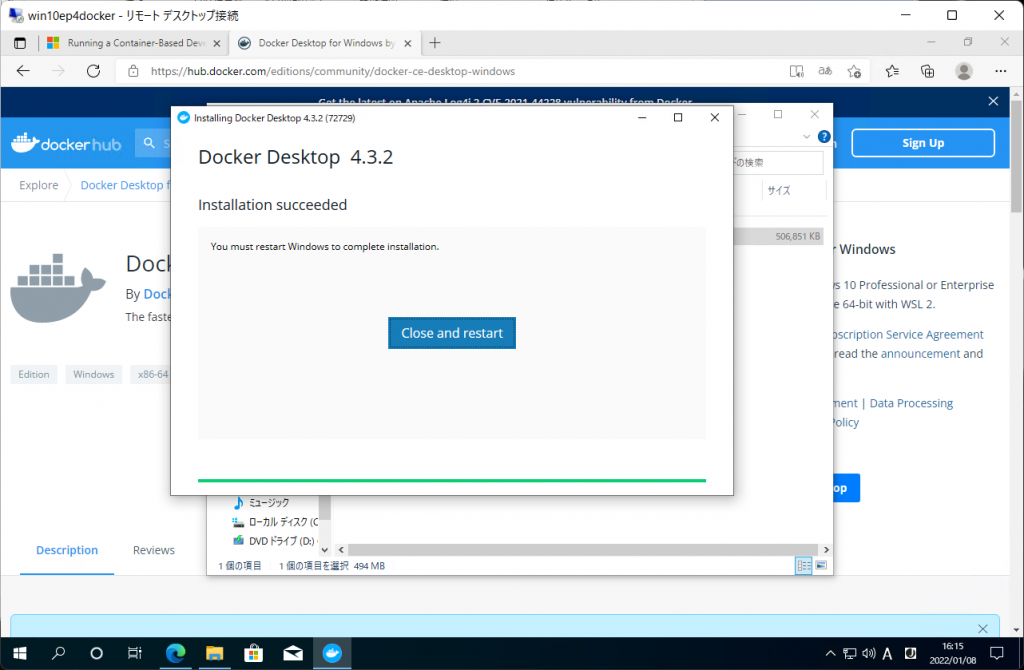Open the Subscription Service Agreement link

[x=908, y=334]
